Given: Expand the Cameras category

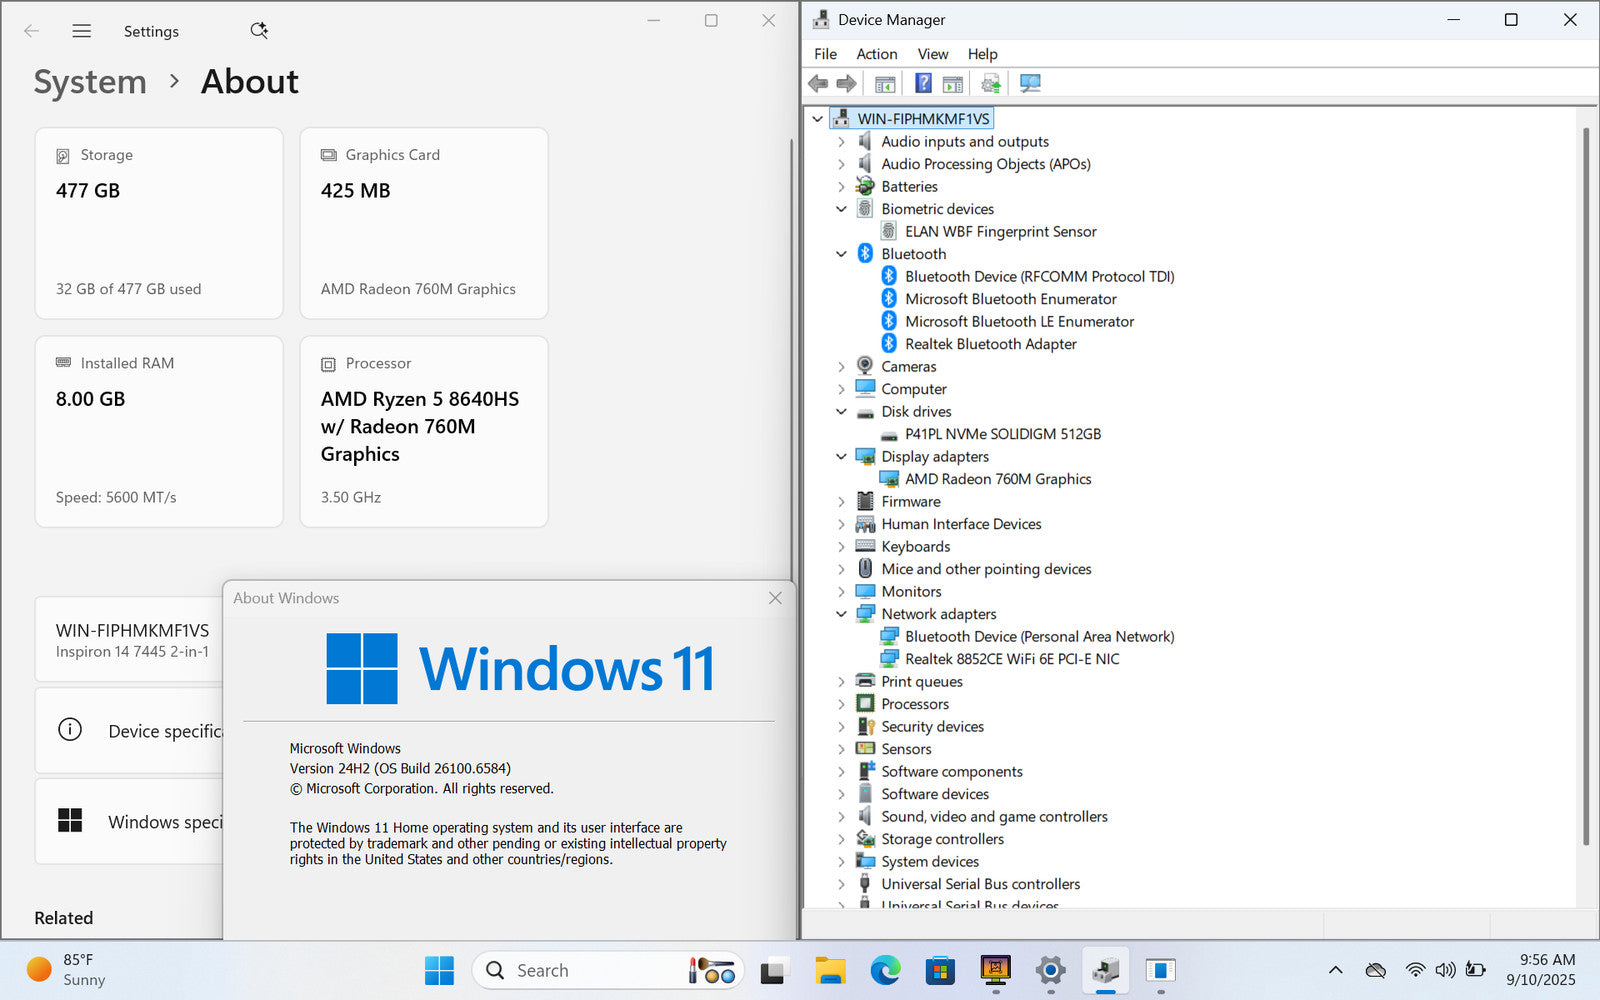Looking at the screenshot, I should coord(841,367).
